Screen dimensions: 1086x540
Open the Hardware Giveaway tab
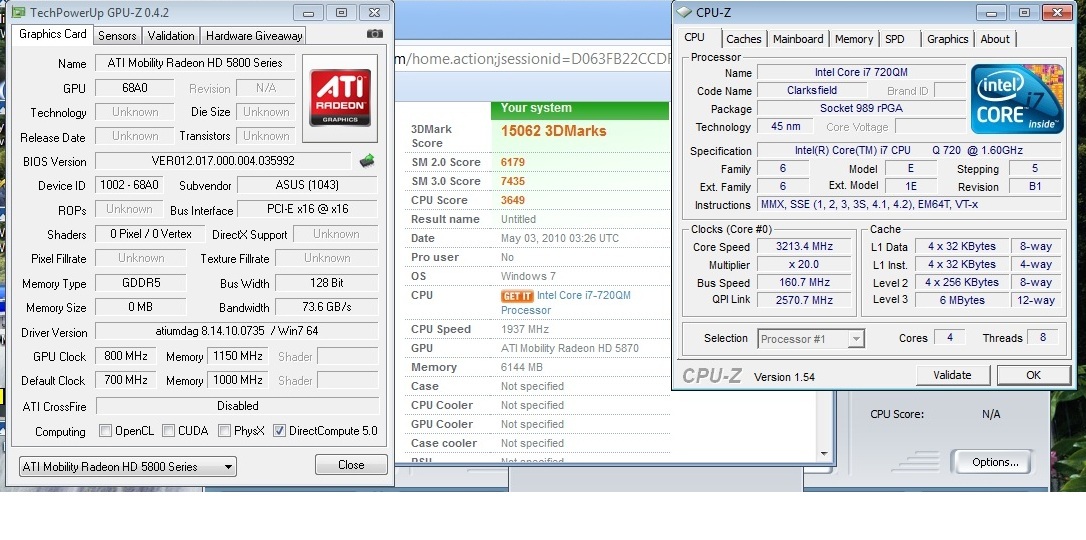tap(253, 36)
